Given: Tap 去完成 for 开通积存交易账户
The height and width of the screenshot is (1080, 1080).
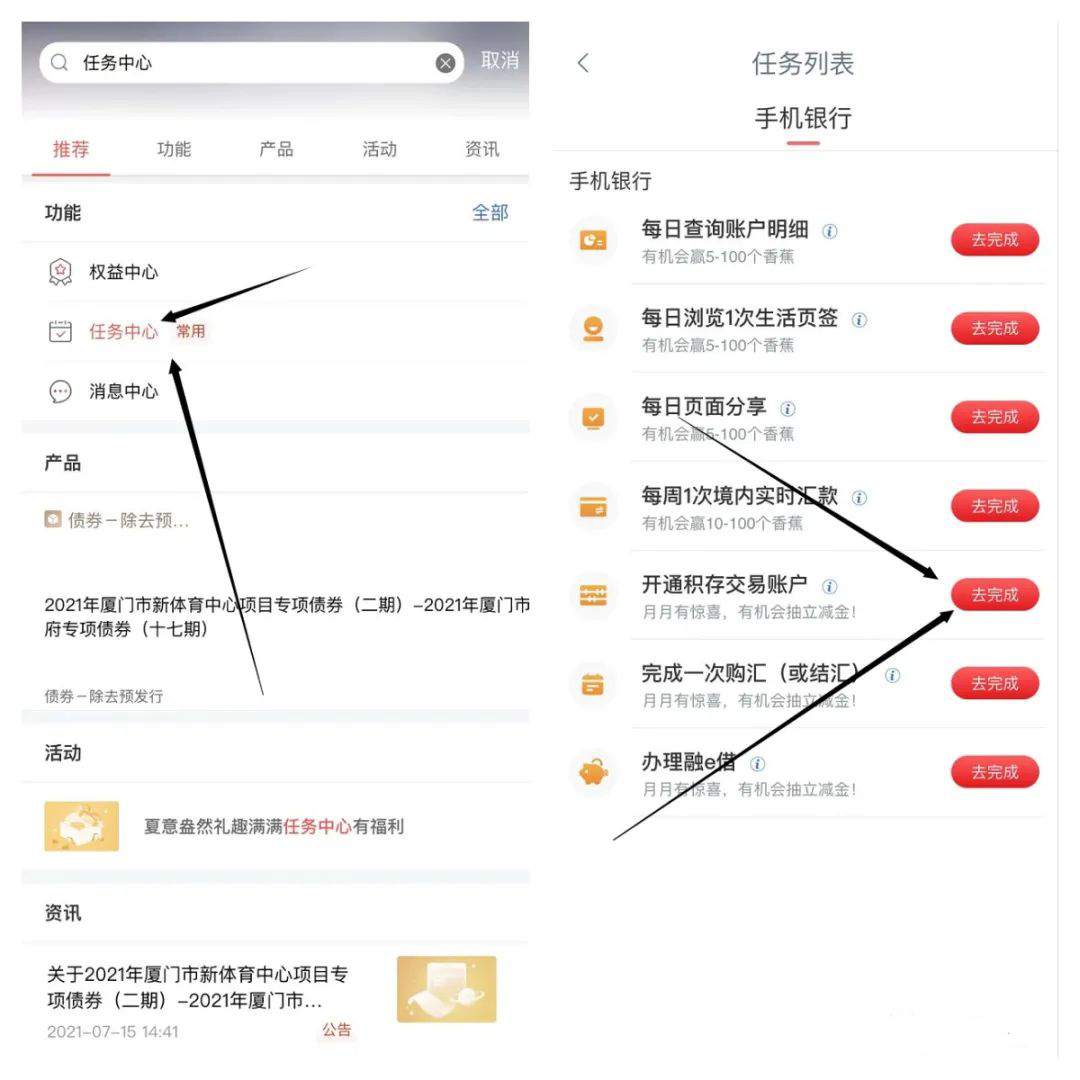Looking at the screenshot, I should [x=995, y=594].
